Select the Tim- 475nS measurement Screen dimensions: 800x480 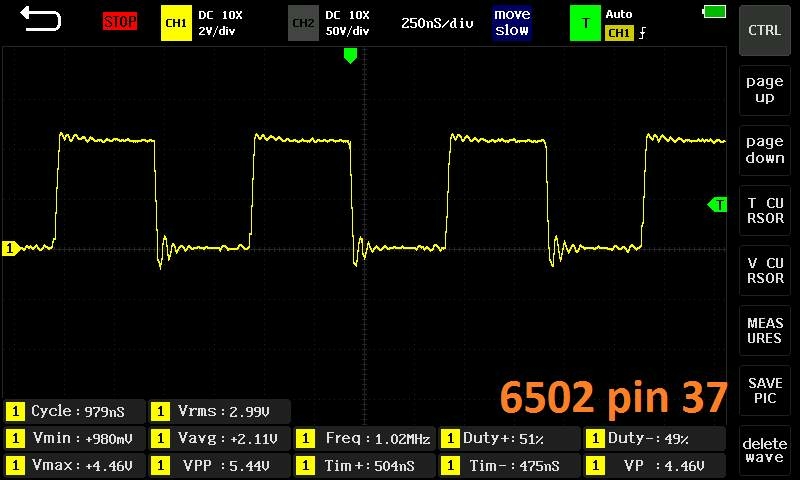pyautogui.click(x=509, y=466)
